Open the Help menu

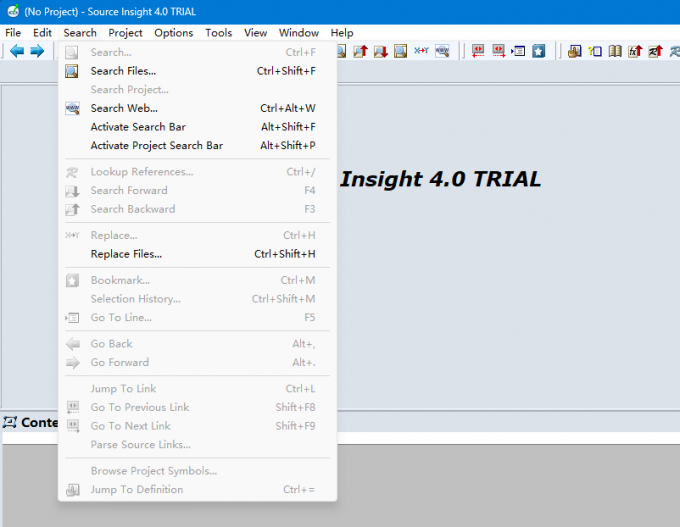click(x=342, y=33)
